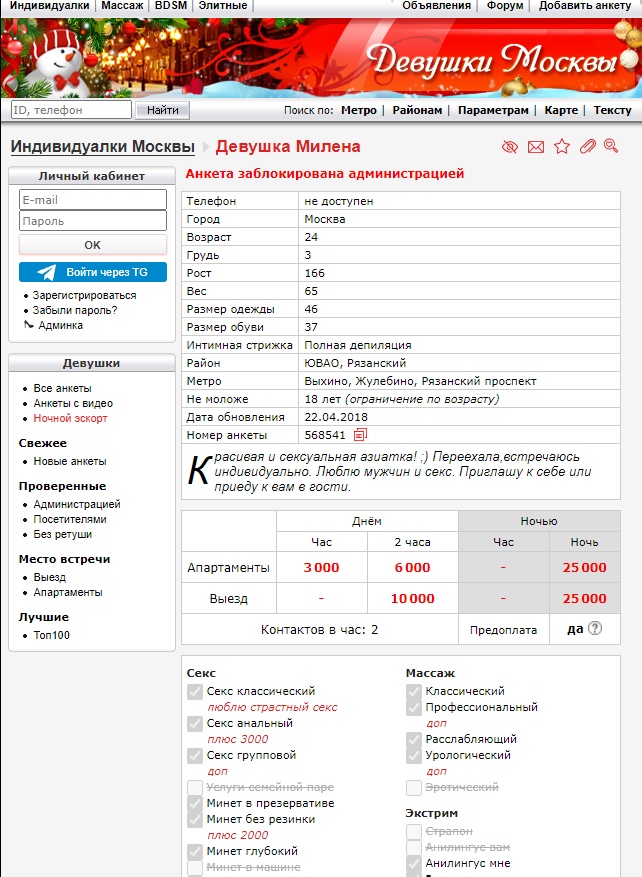Copy profile number using copy icon
Viewport: 642px width, 877px height.
point(361,435)
